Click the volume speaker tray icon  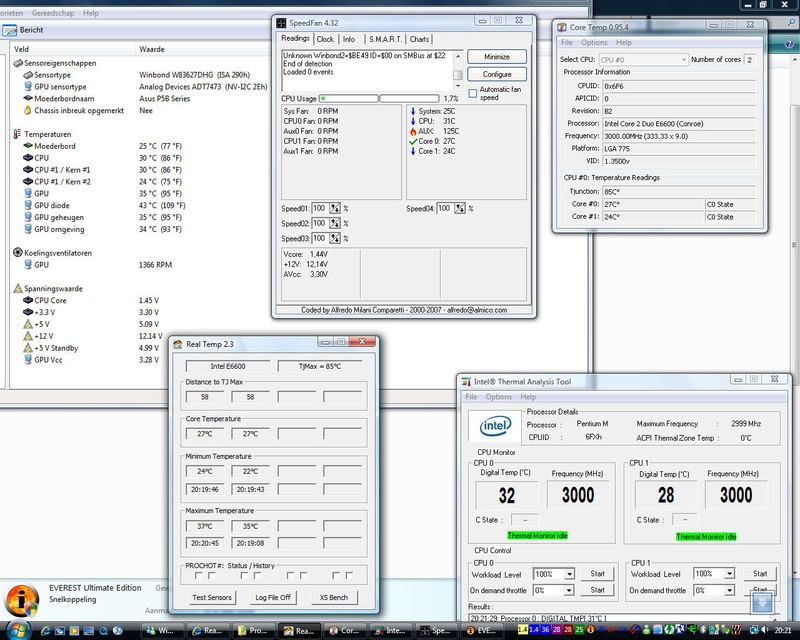coord(765,631)
